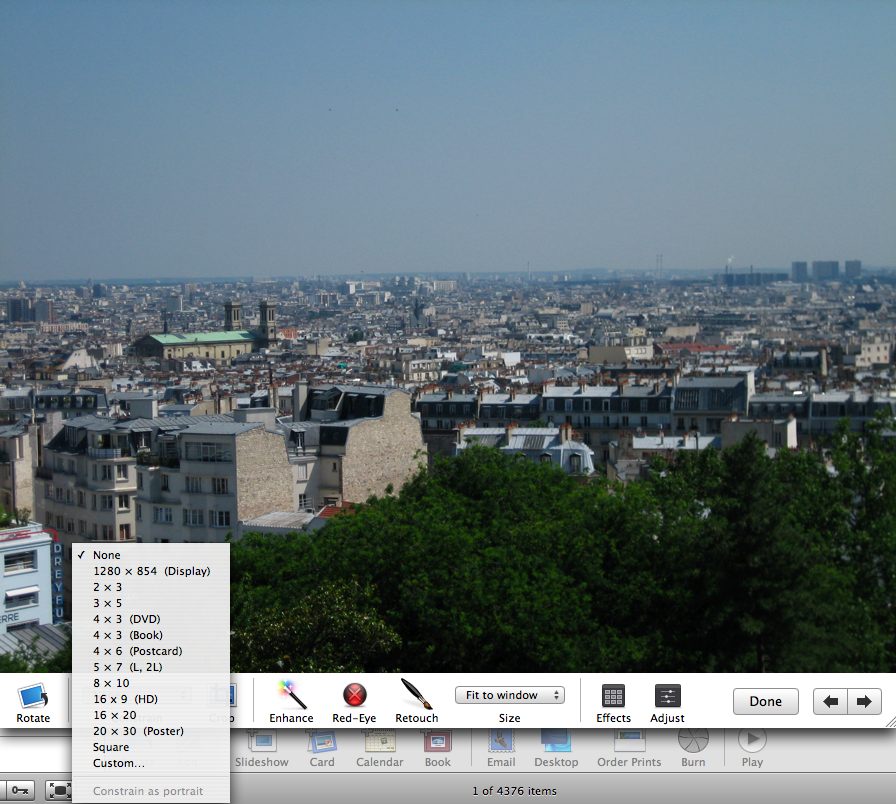Go to the next photo arrow
The width and height of the screenshot is (896, 804).
[x=865, y=701]
